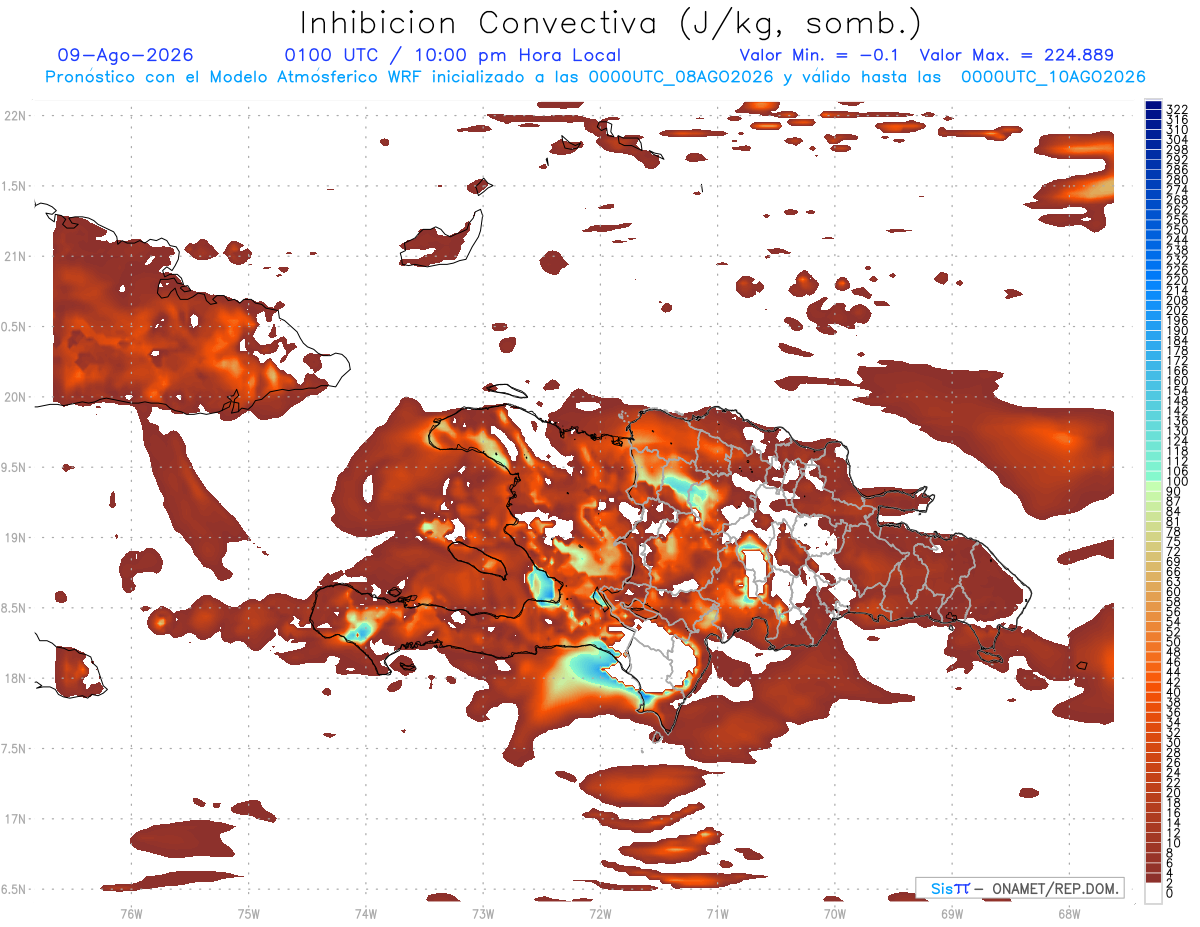
Task: Click the 'ONAMET/REP.DOM.' credit label
Action: (1055, 888)
